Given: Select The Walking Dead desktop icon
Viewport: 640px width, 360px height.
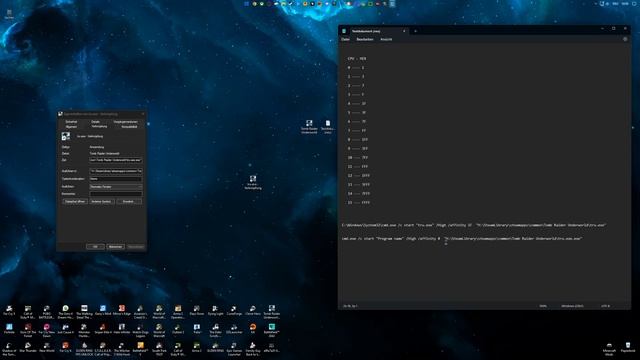Looking at the screenshot, I should (x=84, y=312).
